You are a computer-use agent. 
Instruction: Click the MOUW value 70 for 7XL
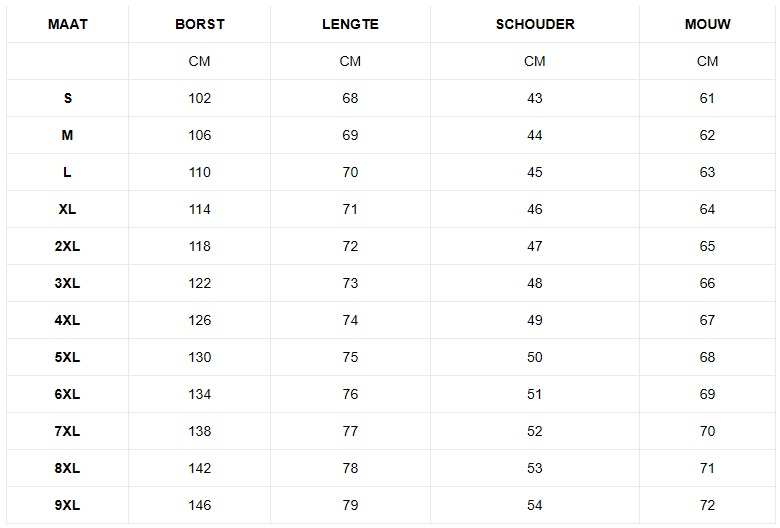(x=707, y=431)
